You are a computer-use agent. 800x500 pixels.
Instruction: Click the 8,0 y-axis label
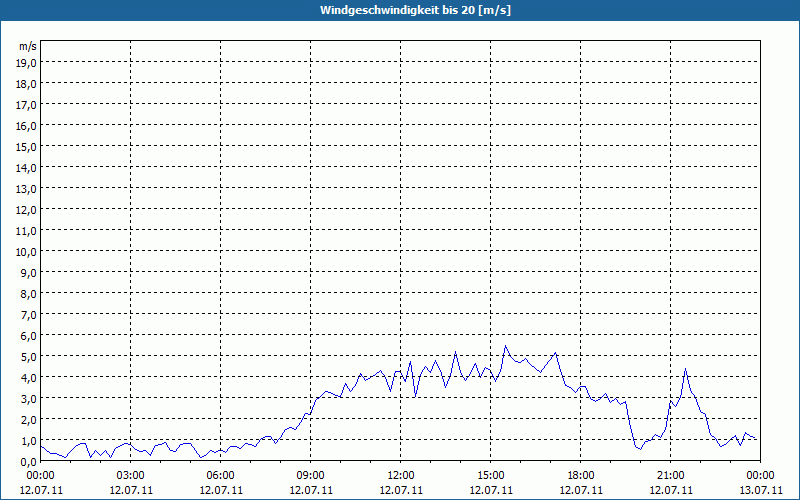click(x=29, y=294)
